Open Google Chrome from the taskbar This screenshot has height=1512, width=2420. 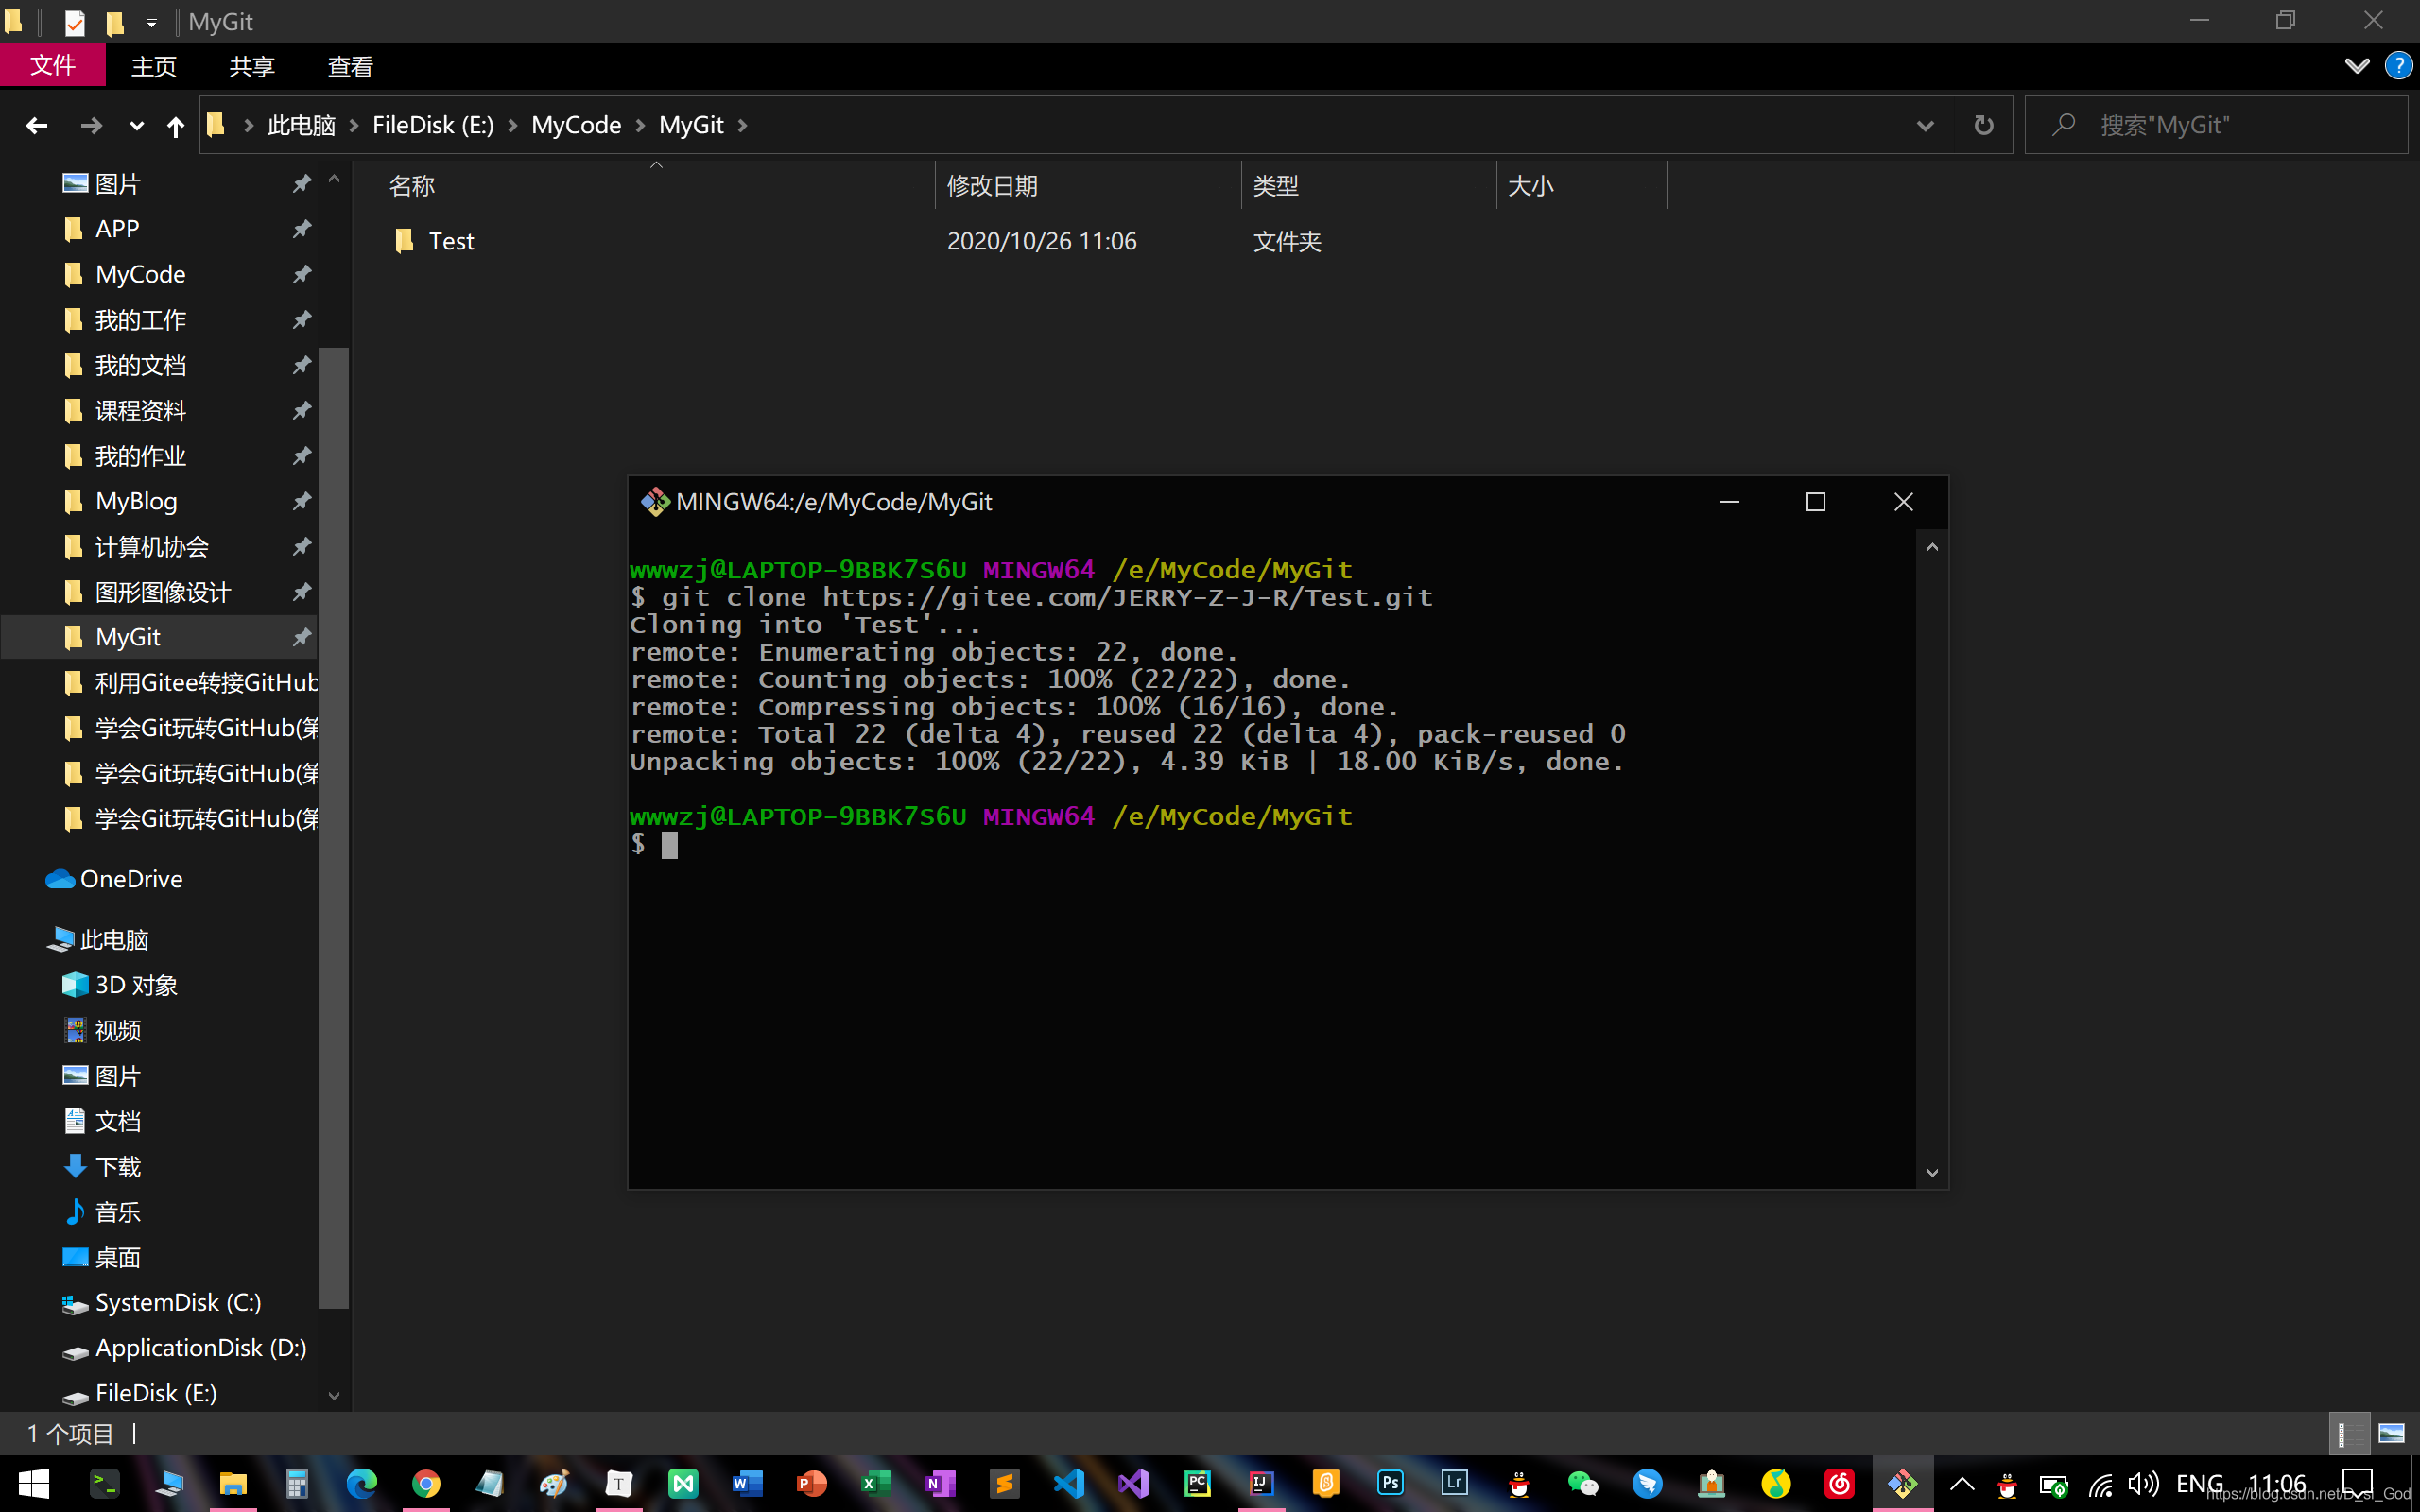pyautogui.click(x=426, y=1483)
